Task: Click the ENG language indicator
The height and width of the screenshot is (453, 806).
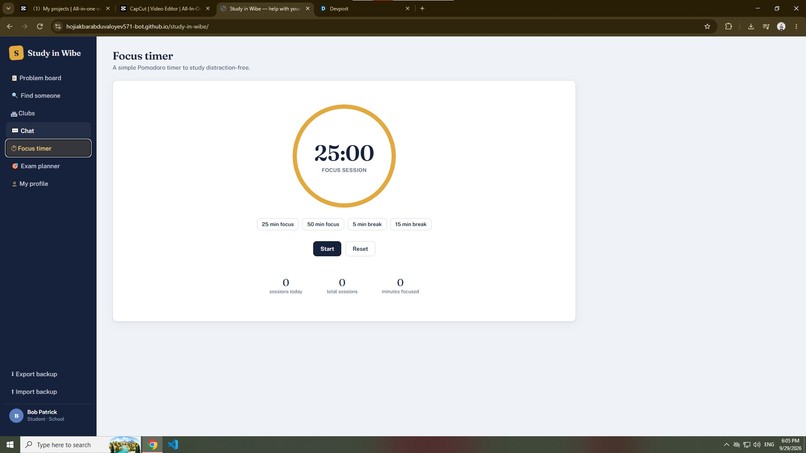Action: click(x=769, y=444)
